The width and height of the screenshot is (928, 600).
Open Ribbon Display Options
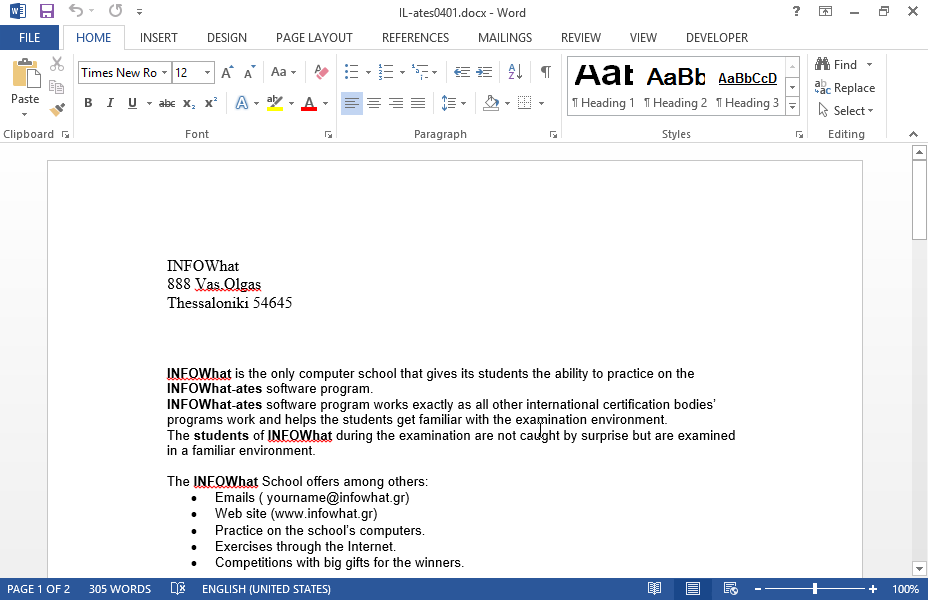point(826,11)
